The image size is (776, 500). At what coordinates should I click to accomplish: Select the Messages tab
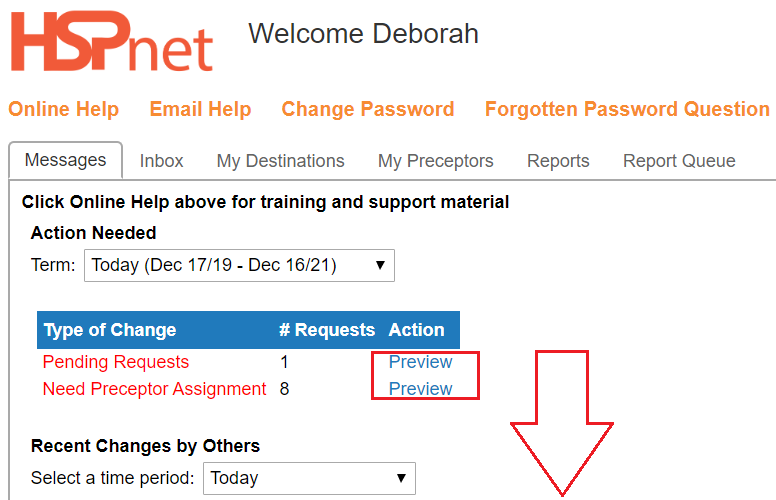click(65, 160)
